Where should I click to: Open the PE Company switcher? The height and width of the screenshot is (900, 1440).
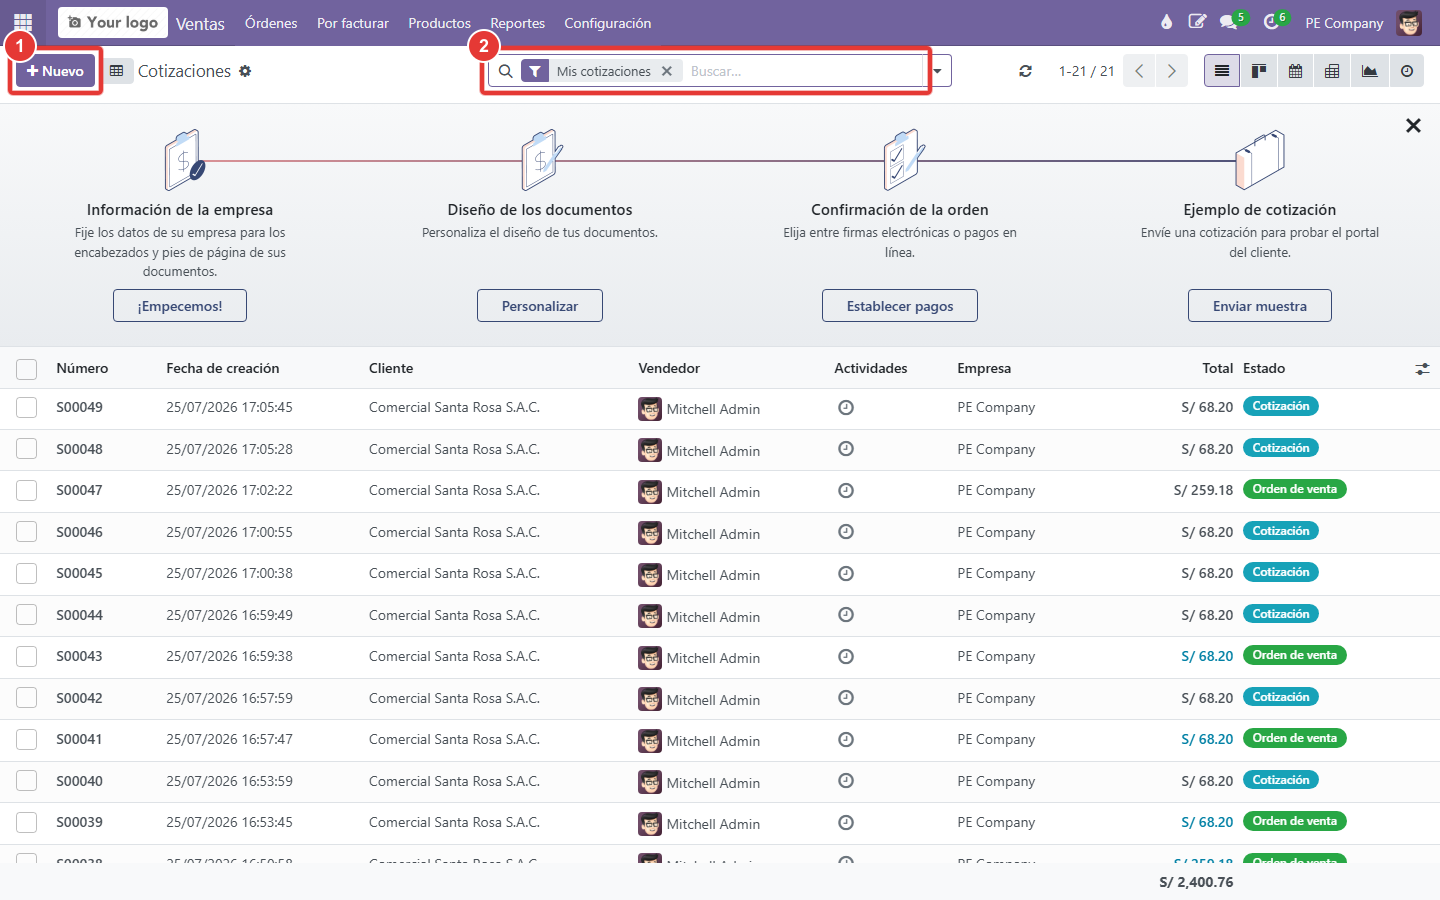pyautogui.click(x=1344, y=23)
